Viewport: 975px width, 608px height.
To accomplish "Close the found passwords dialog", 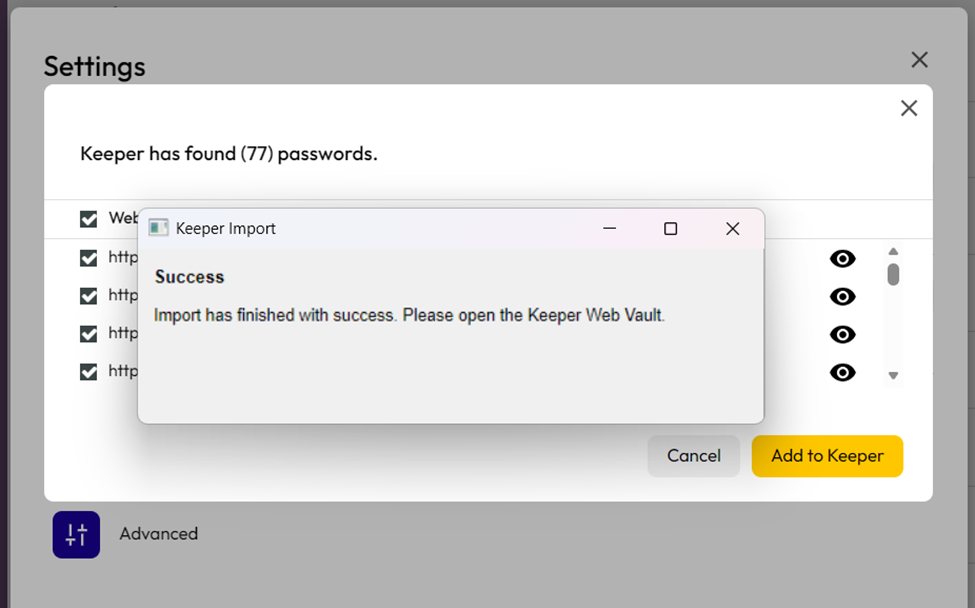I will [x=908, y=108].
